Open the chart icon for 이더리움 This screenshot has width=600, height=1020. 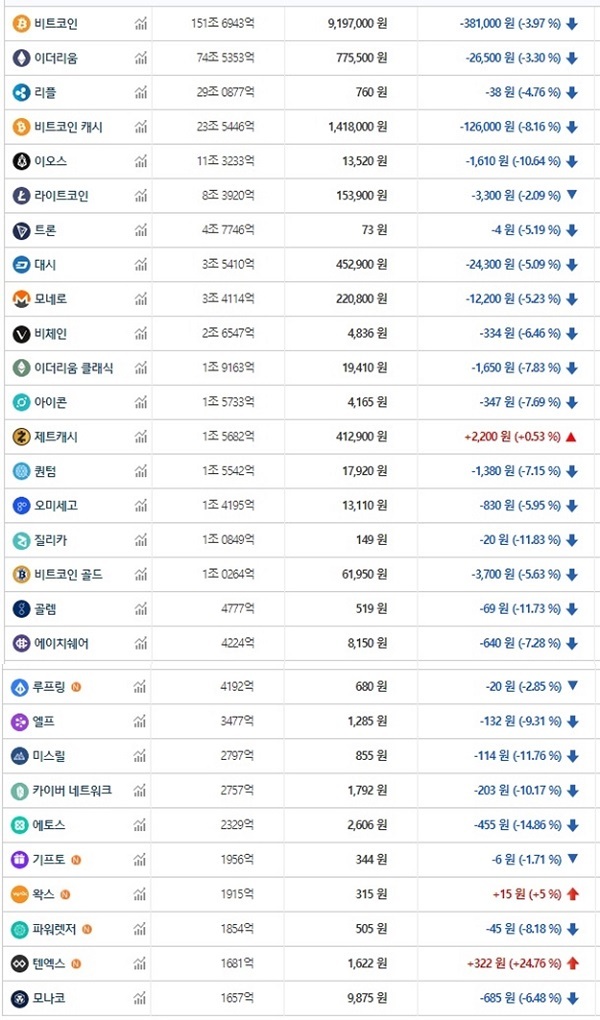[x=141, y=59]
